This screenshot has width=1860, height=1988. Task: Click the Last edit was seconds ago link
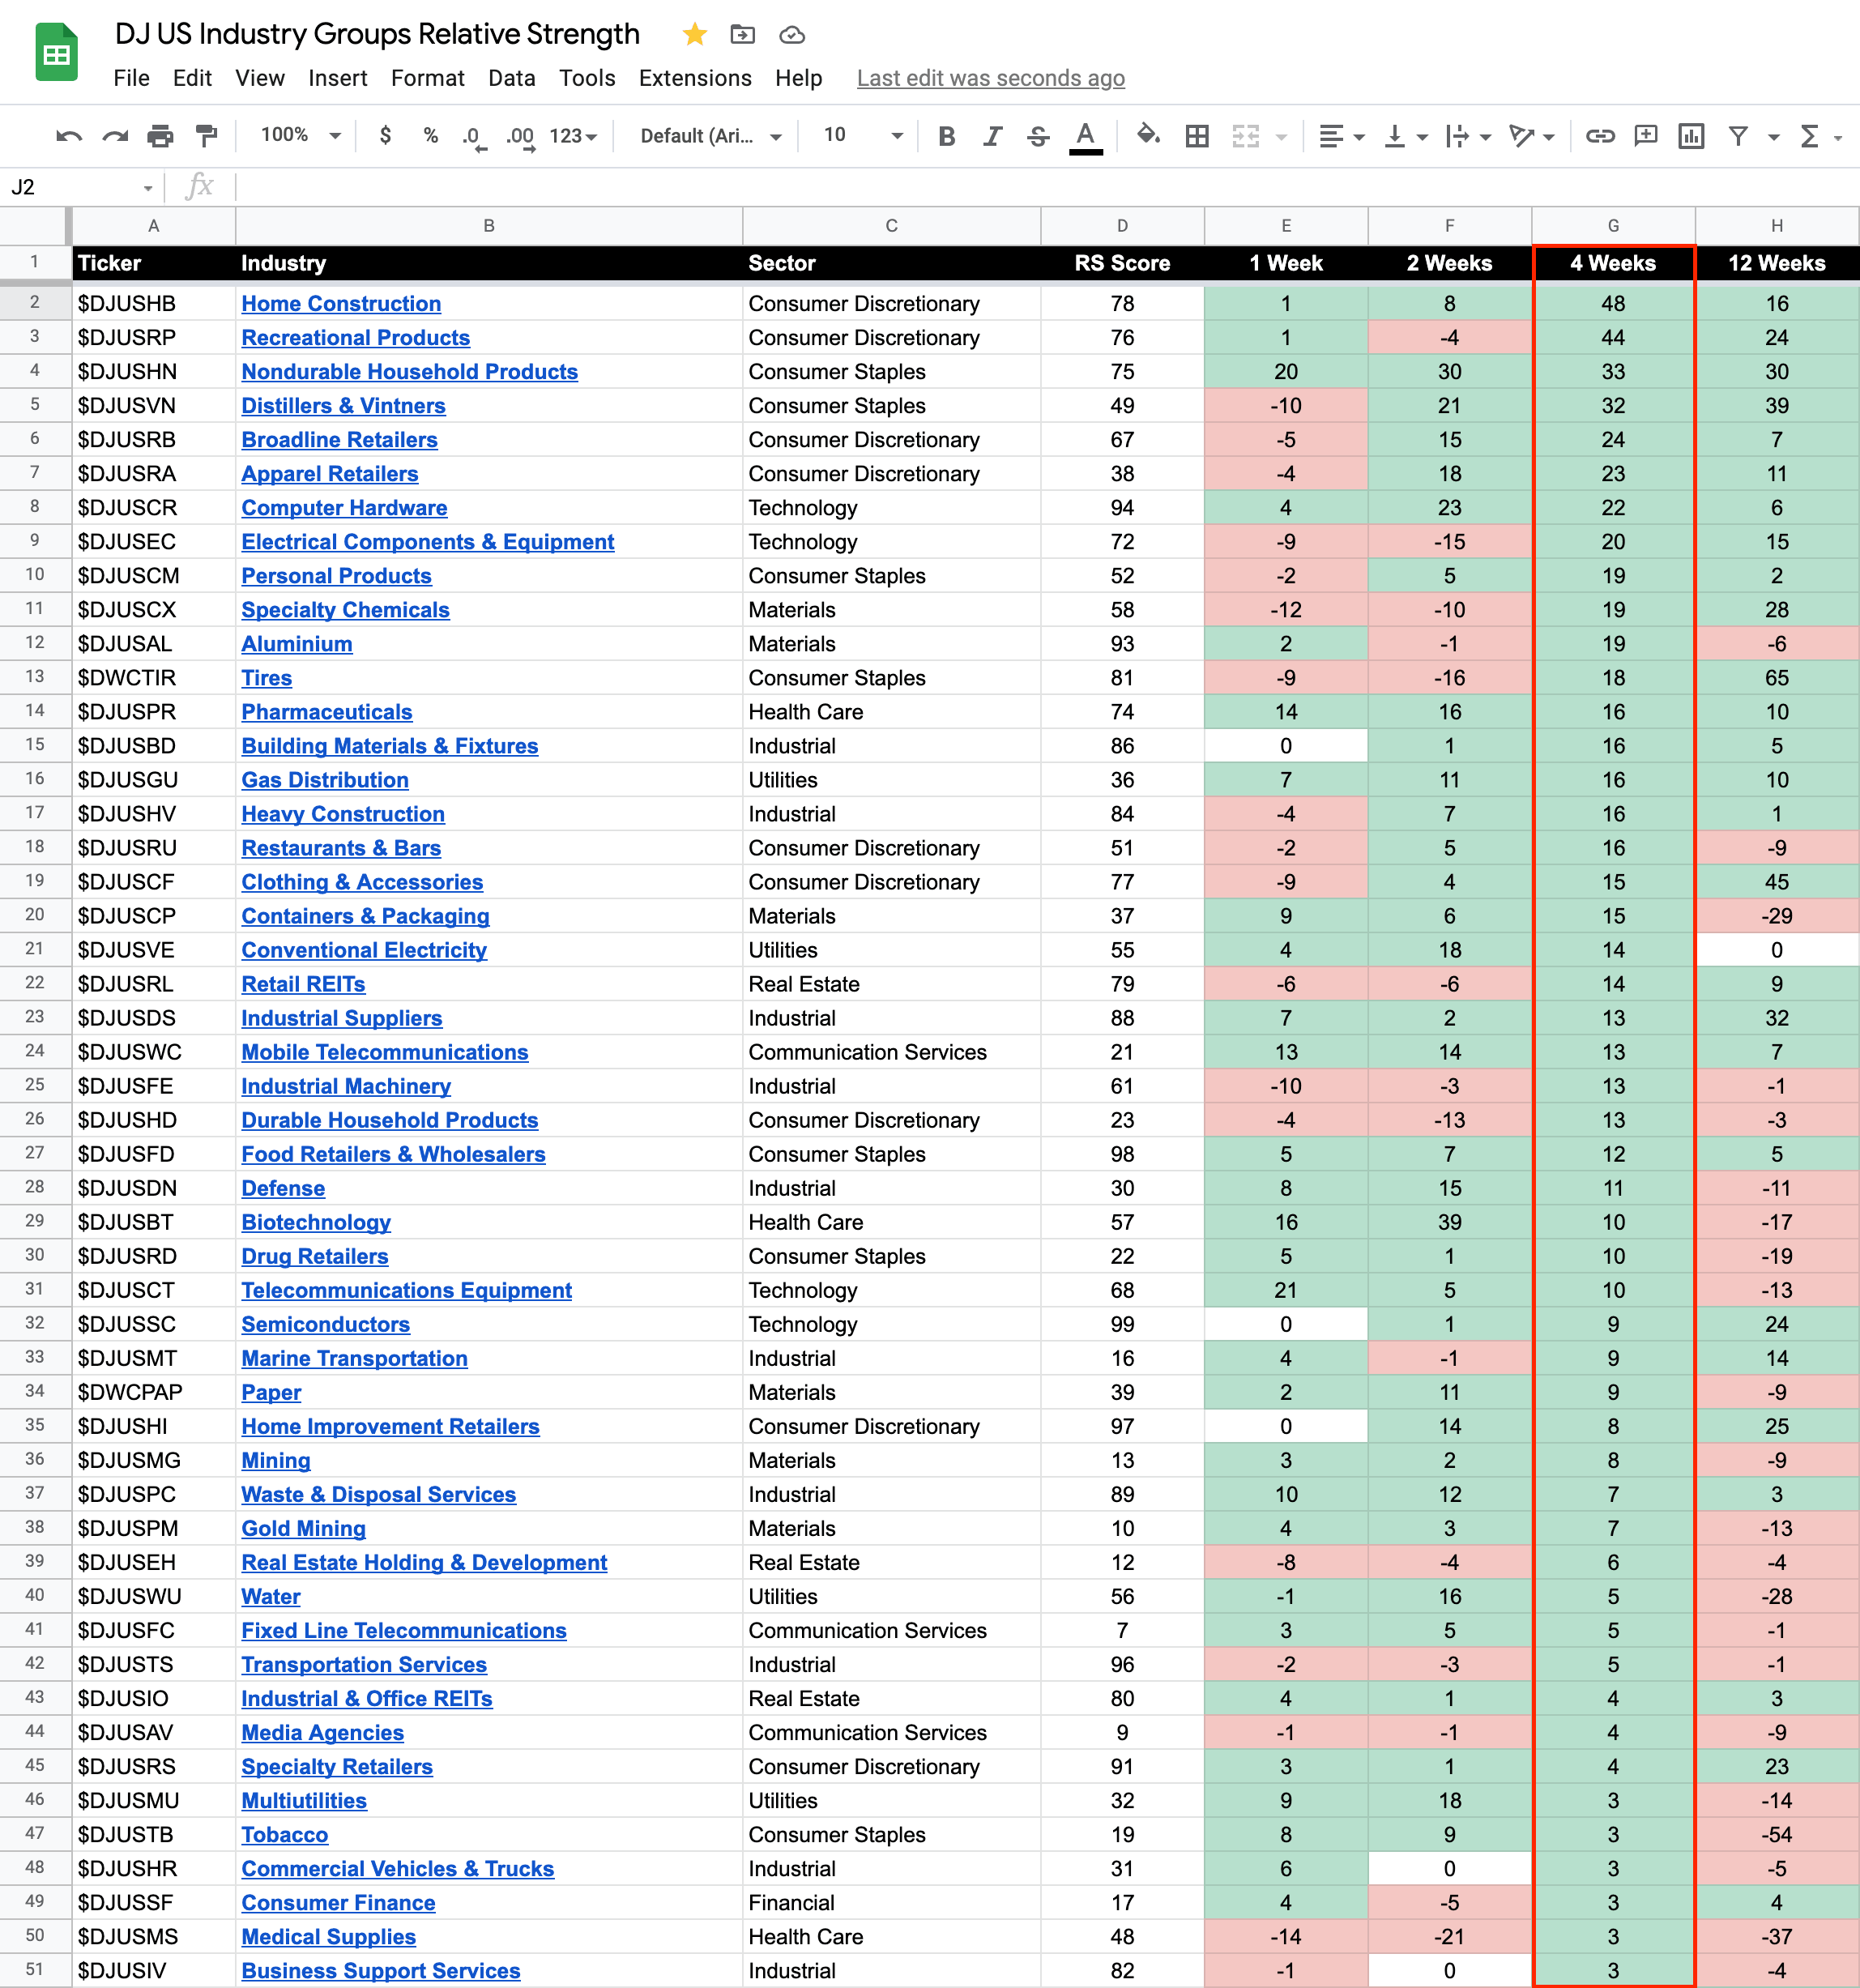[990, 78]
